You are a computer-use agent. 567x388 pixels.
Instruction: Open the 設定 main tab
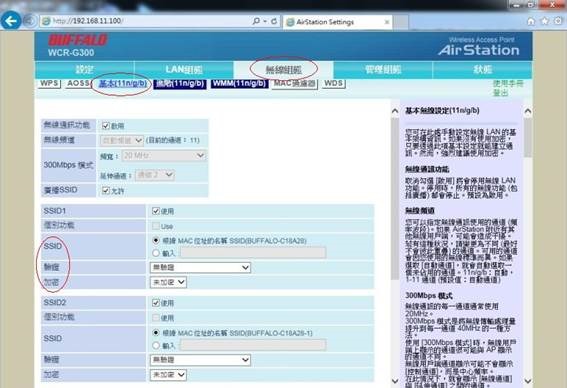[85, 69]
